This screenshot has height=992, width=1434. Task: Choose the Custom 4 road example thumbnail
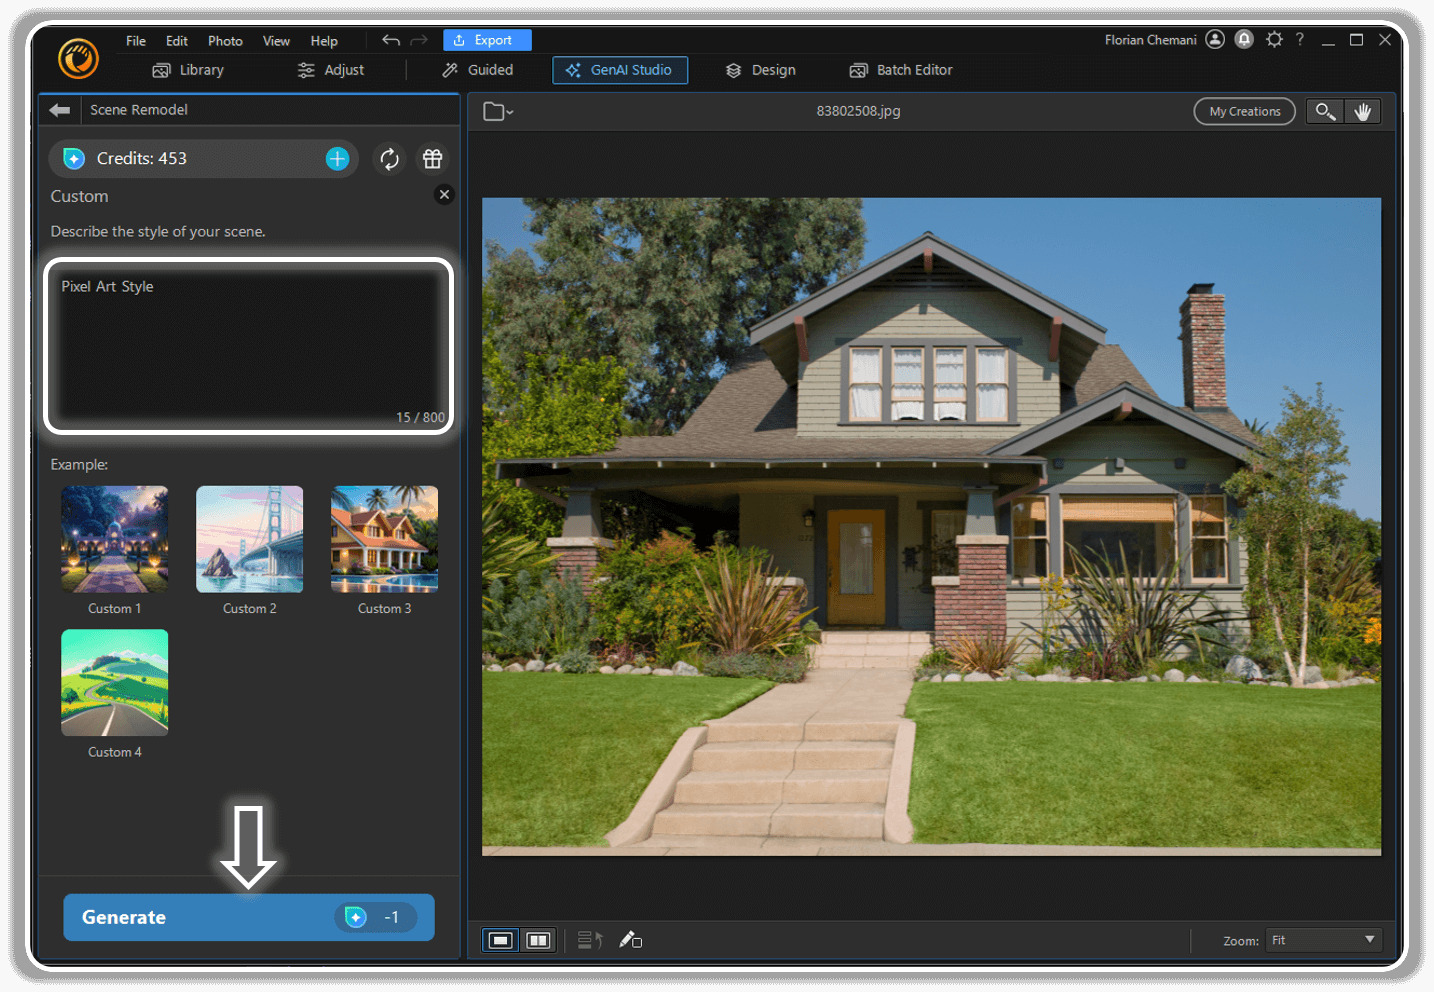(x=114, y=683)
